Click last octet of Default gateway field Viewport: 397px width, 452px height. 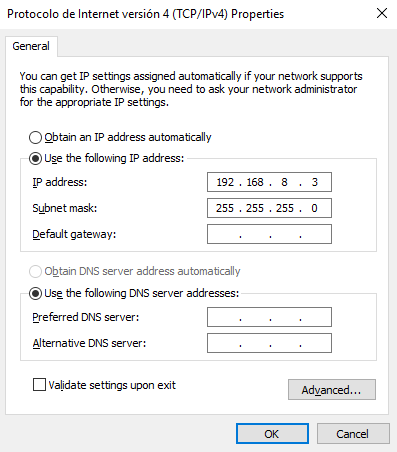point(315,234)
